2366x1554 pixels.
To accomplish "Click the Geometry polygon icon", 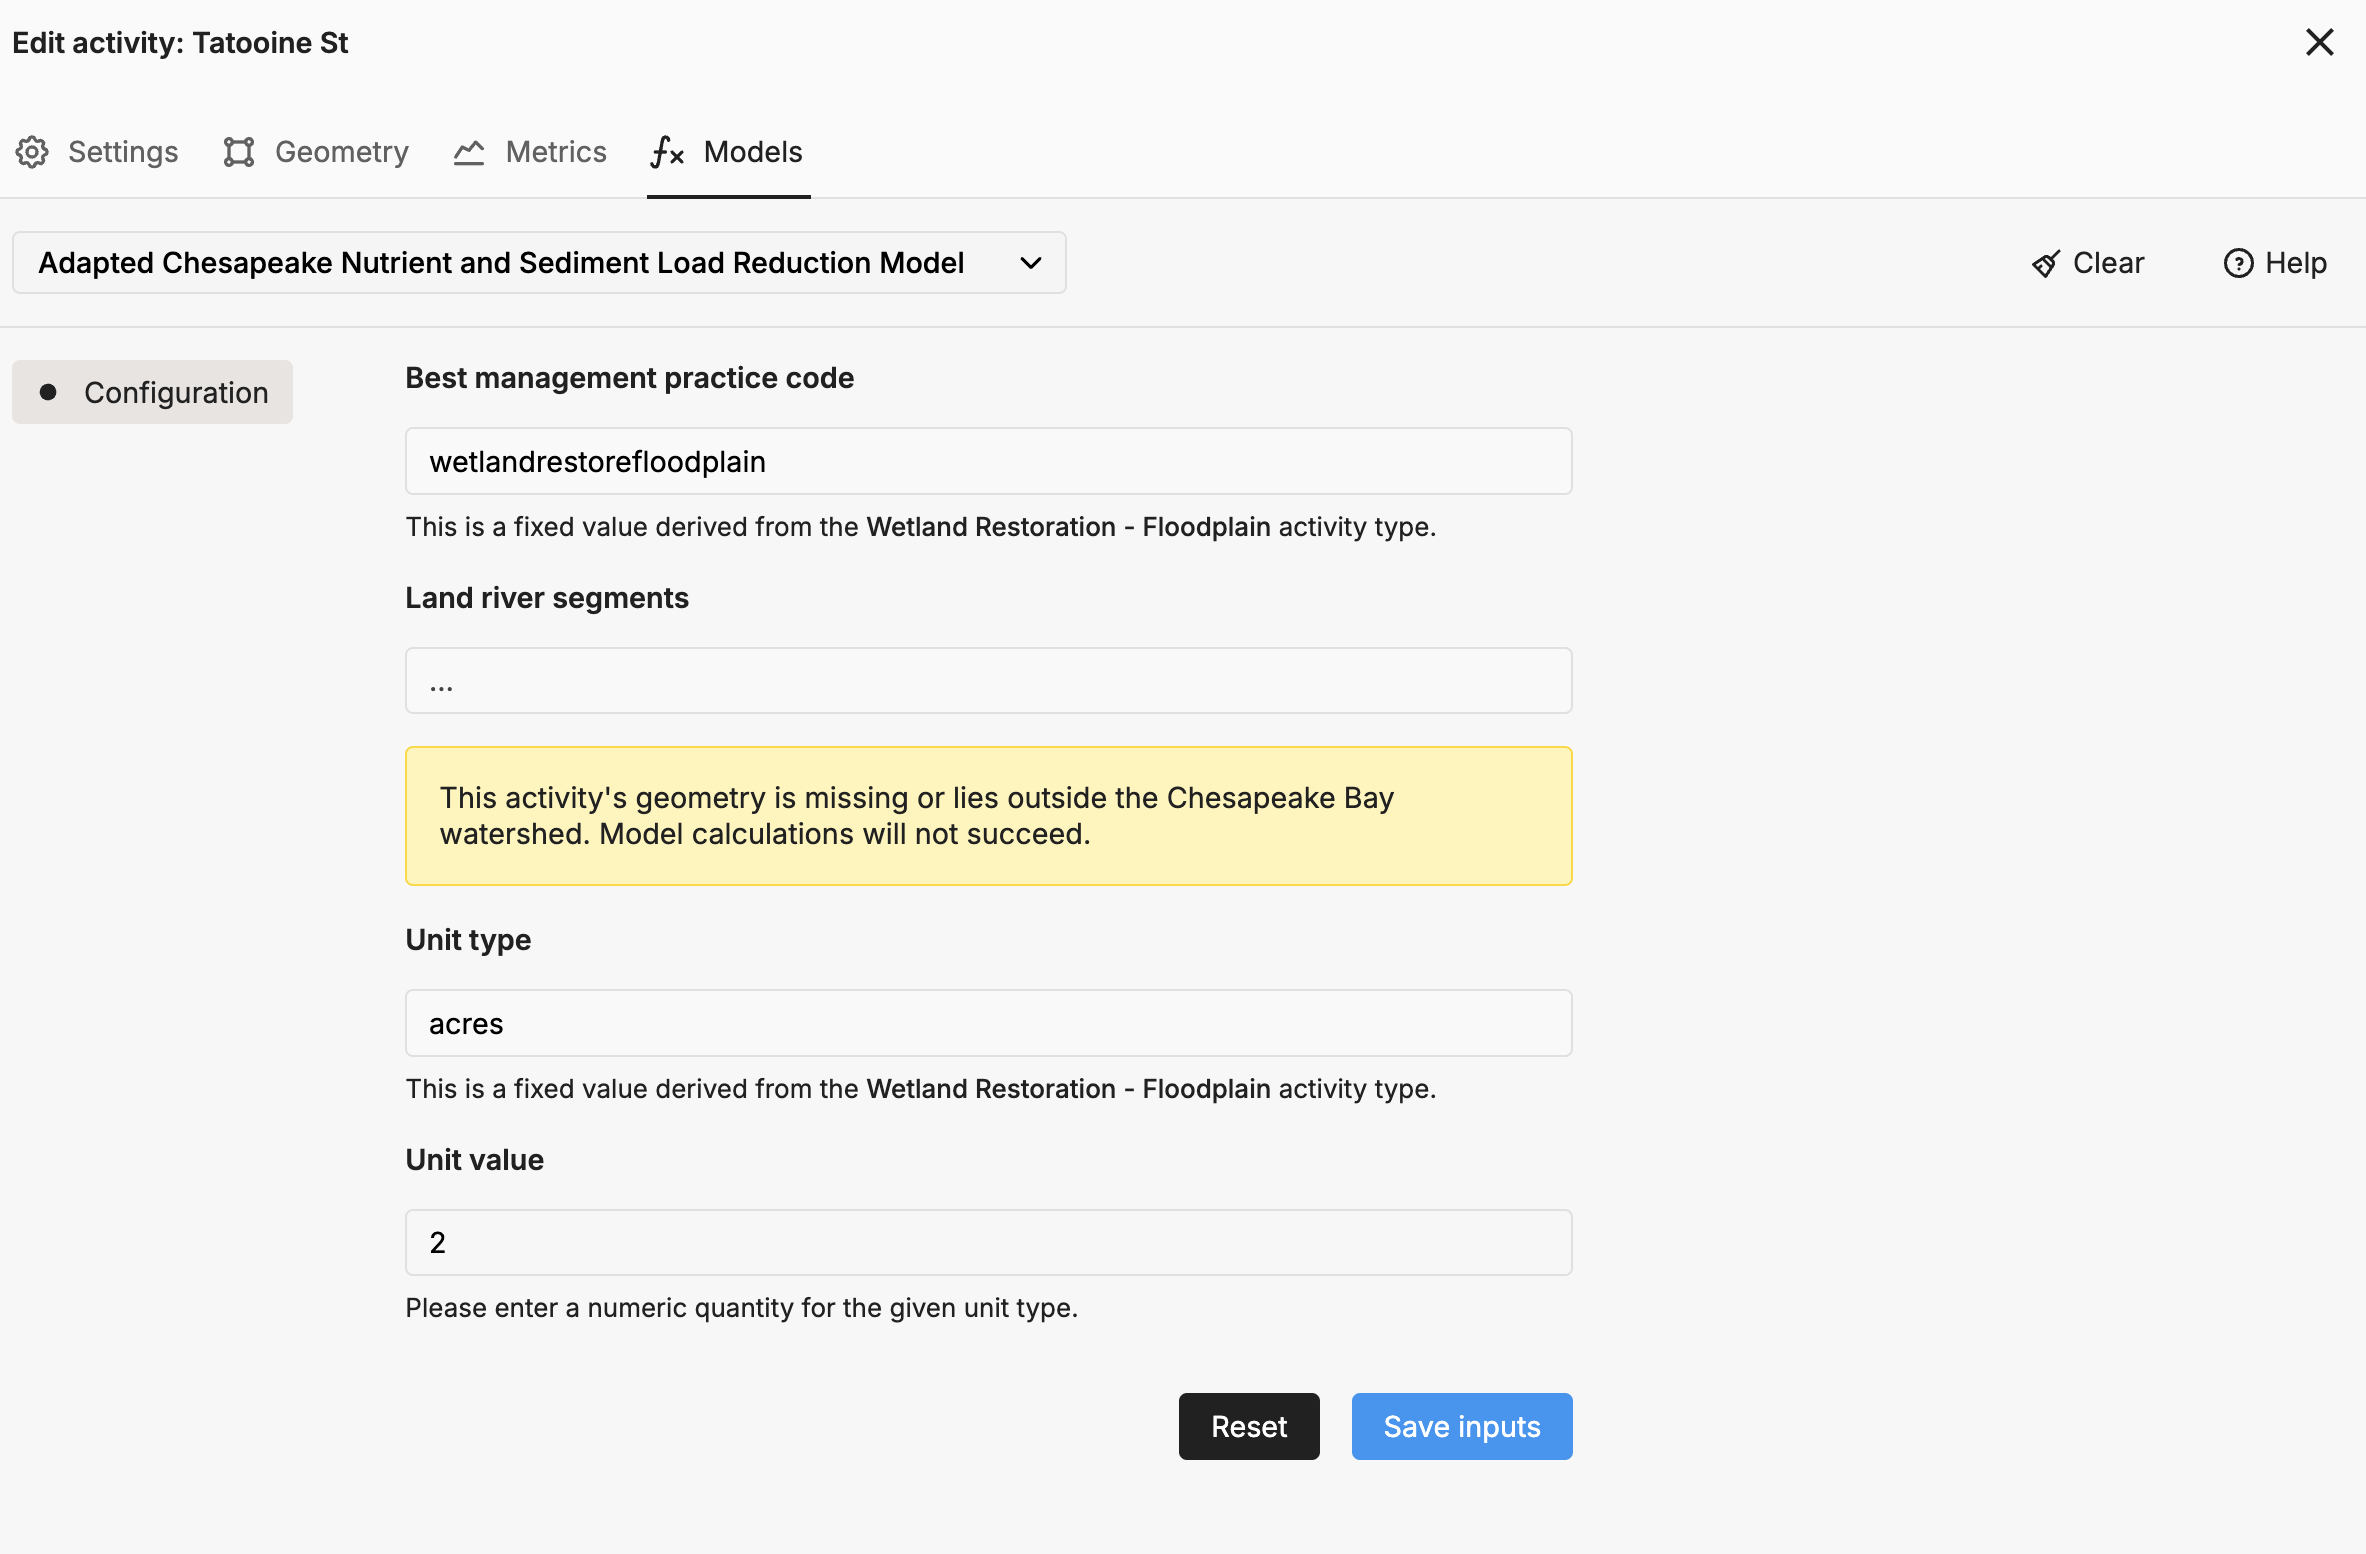I will [x=238, y=152].
